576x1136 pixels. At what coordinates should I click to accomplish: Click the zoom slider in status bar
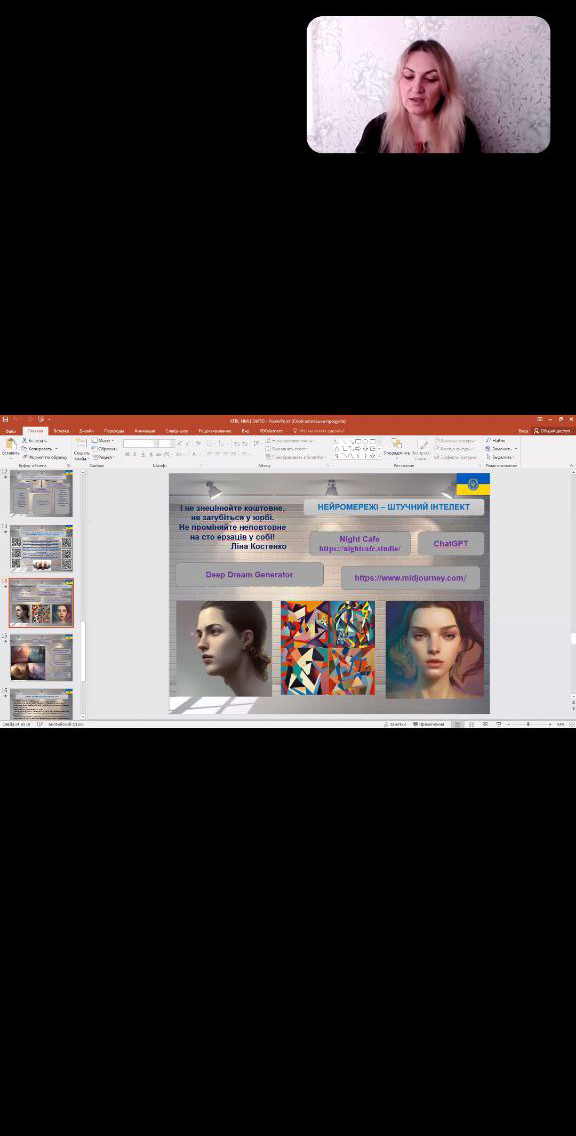coord(527,724)
